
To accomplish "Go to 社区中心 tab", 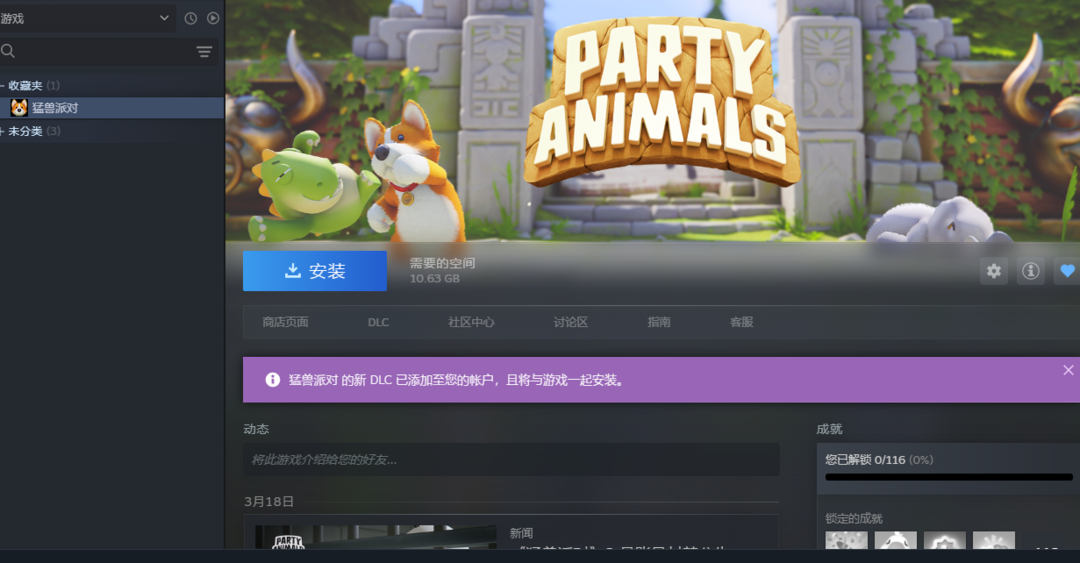I will click(x=471, y=322).
